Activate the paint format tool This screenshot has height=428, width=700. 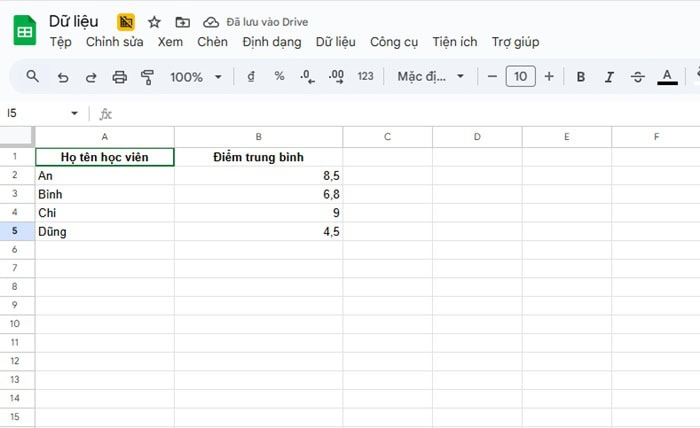click(x=148, y=77)
